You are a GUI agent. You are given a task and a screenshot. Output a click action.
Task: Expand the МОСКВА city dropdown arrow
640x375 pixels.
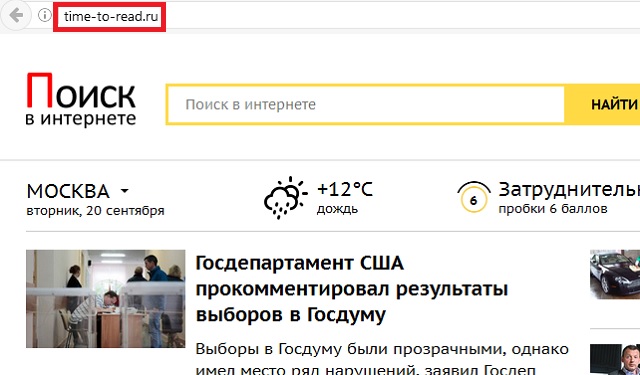tap(124, 191)
